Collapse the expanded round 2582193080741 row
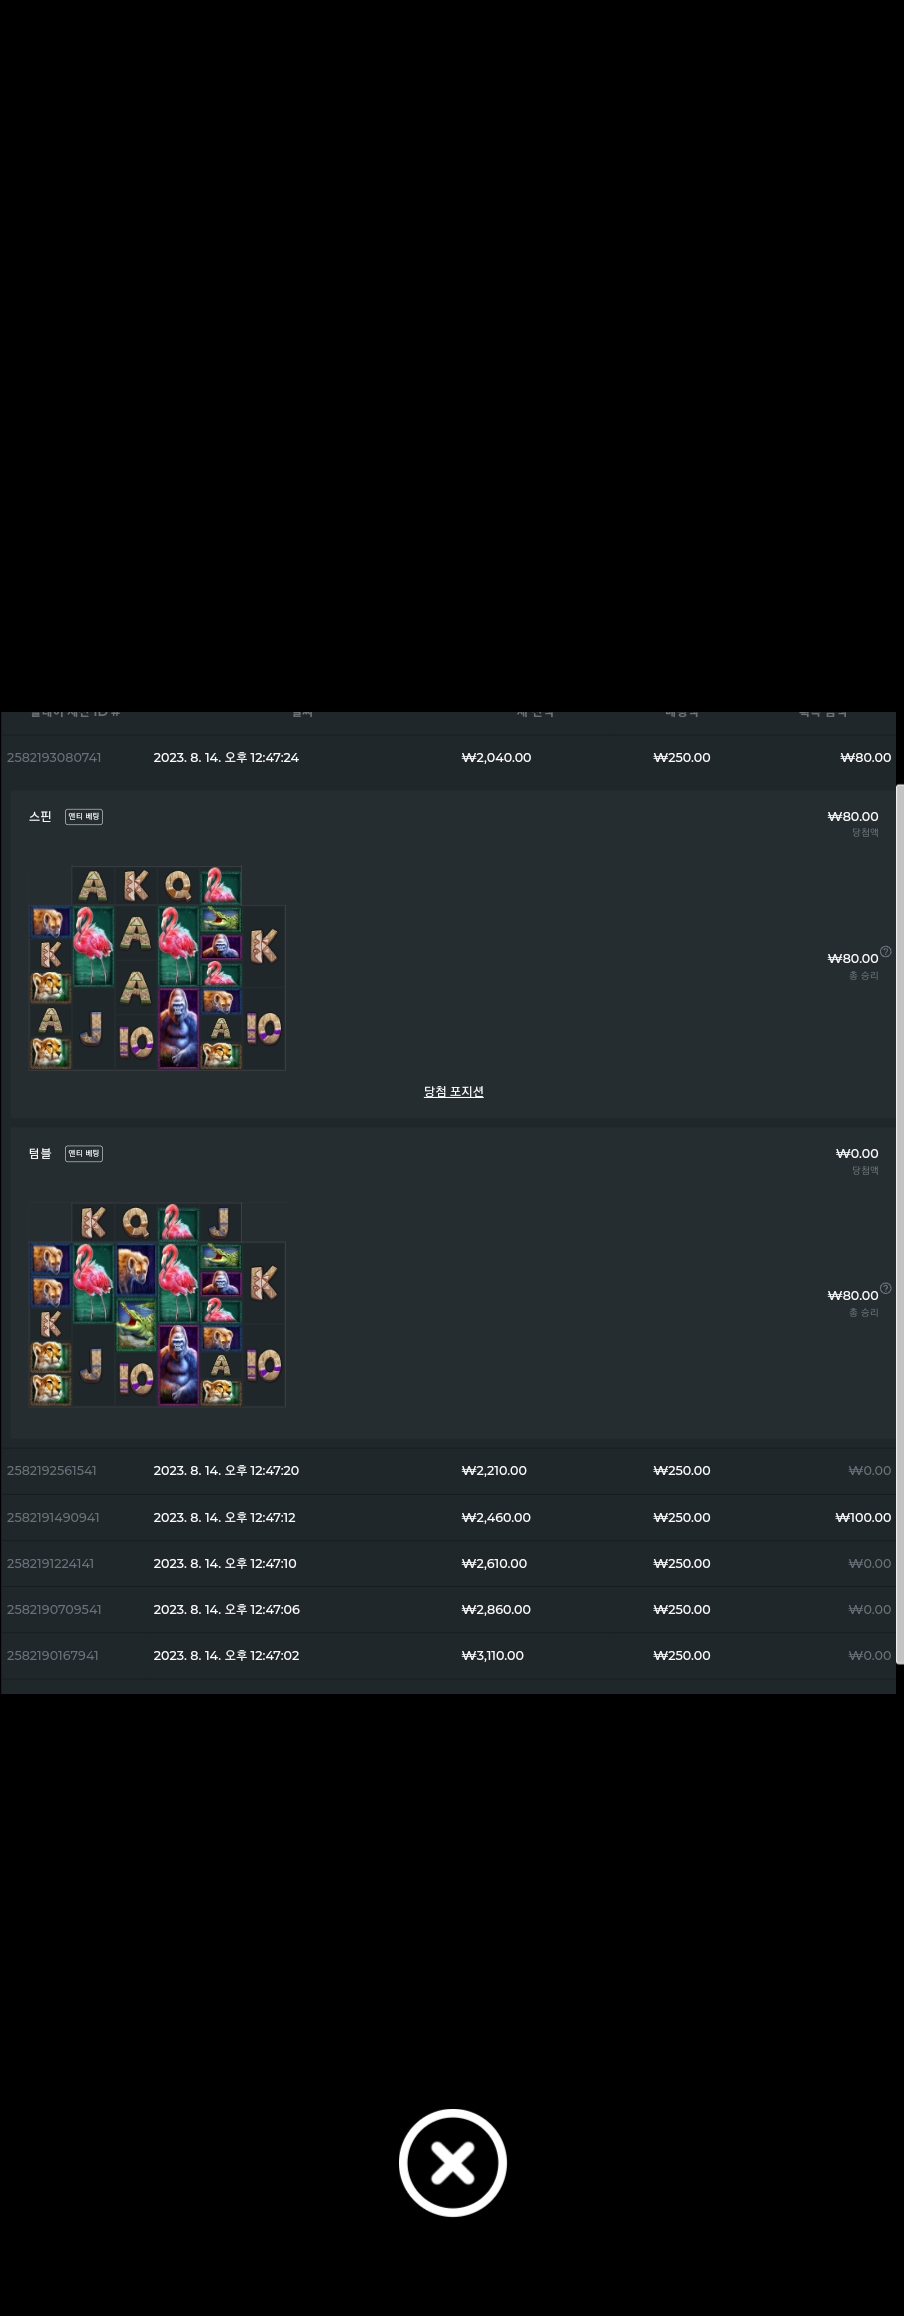The width and height of the screenshot is (904, 2316). (x=448, y=758)
